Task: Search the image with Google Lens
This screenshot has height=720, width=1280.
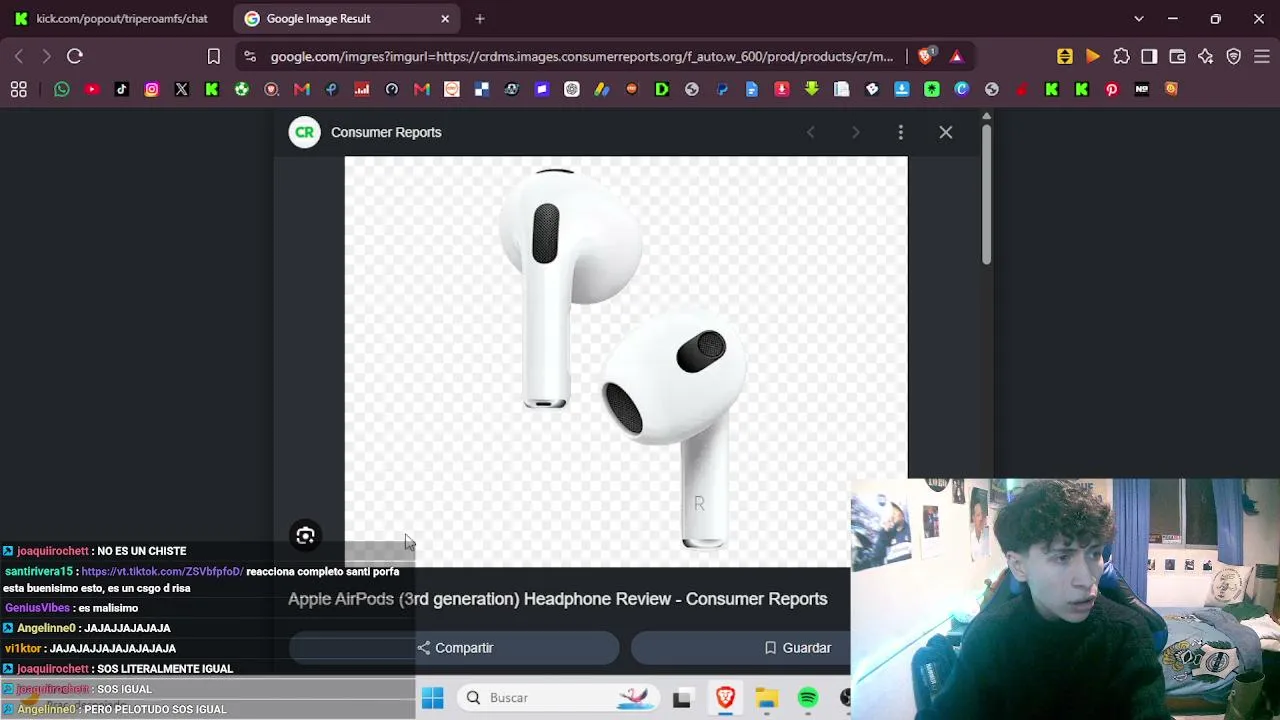Action: [305, 536]
